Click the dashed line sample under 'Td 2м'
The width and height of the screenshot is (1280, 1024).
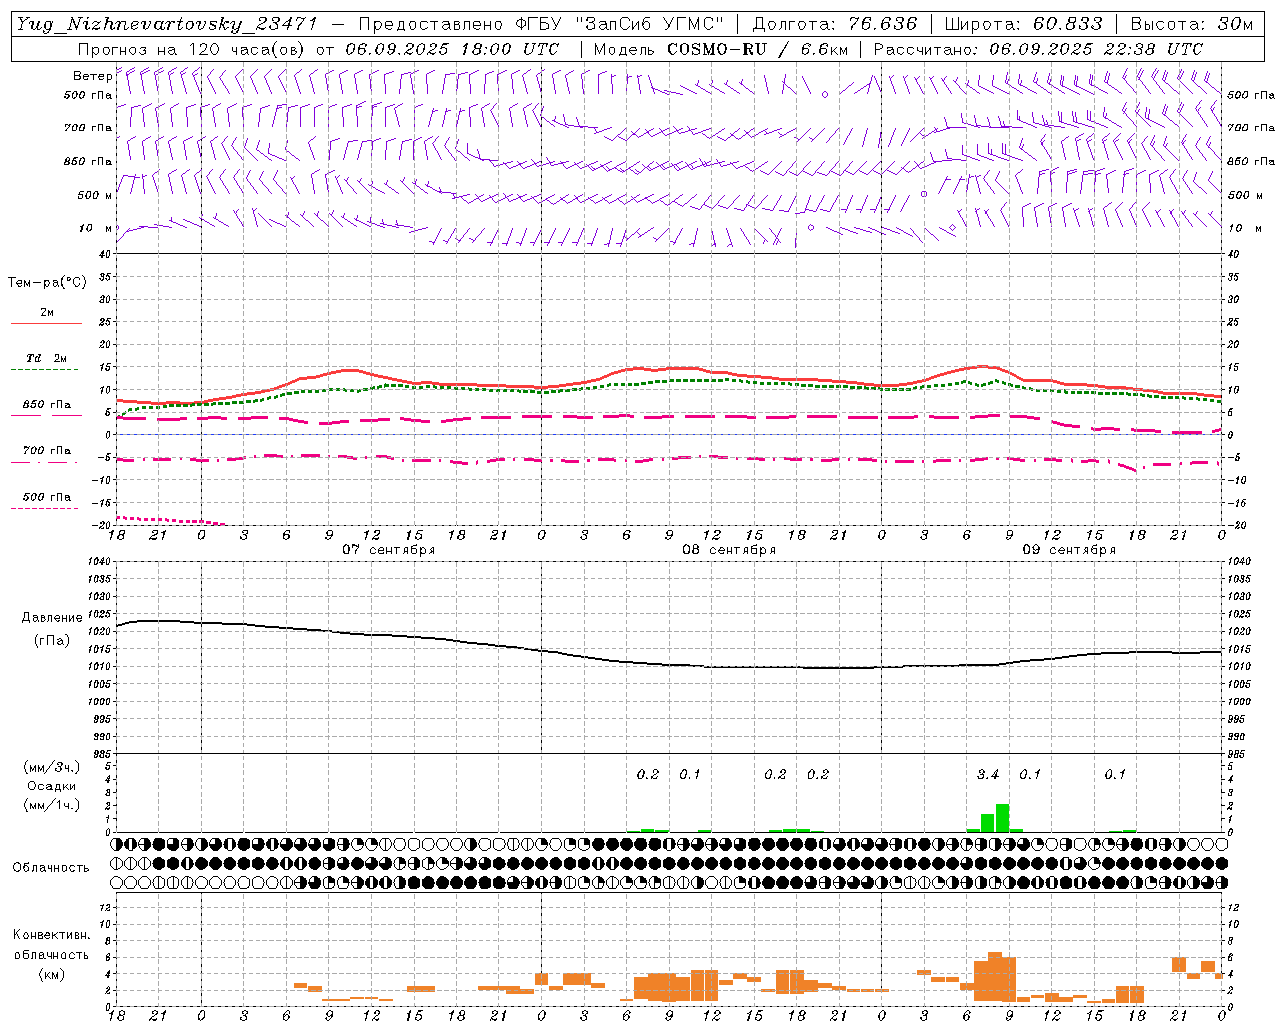pos(46,369)
